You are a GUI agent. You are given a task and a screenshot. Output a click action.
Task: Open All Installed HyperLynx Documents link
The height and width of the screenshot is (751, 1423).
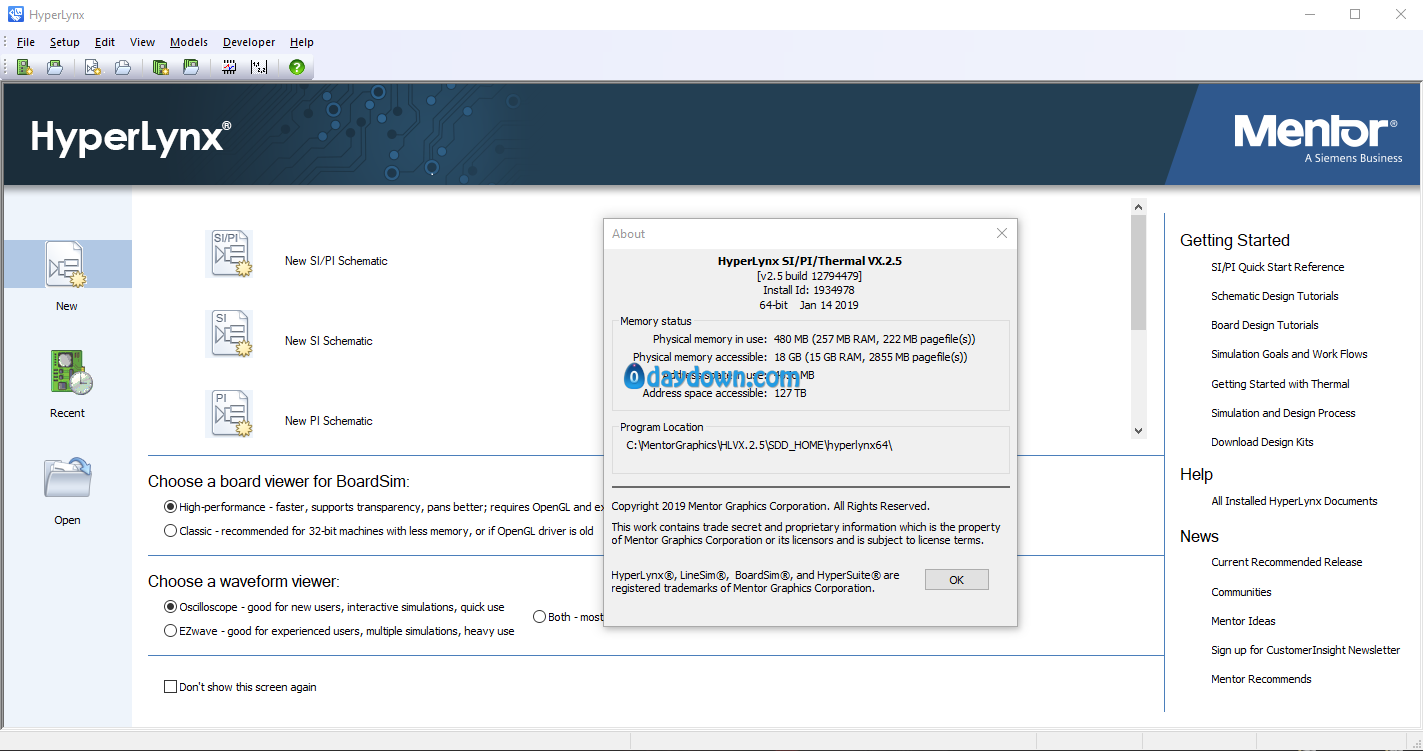click(1294, 501)
